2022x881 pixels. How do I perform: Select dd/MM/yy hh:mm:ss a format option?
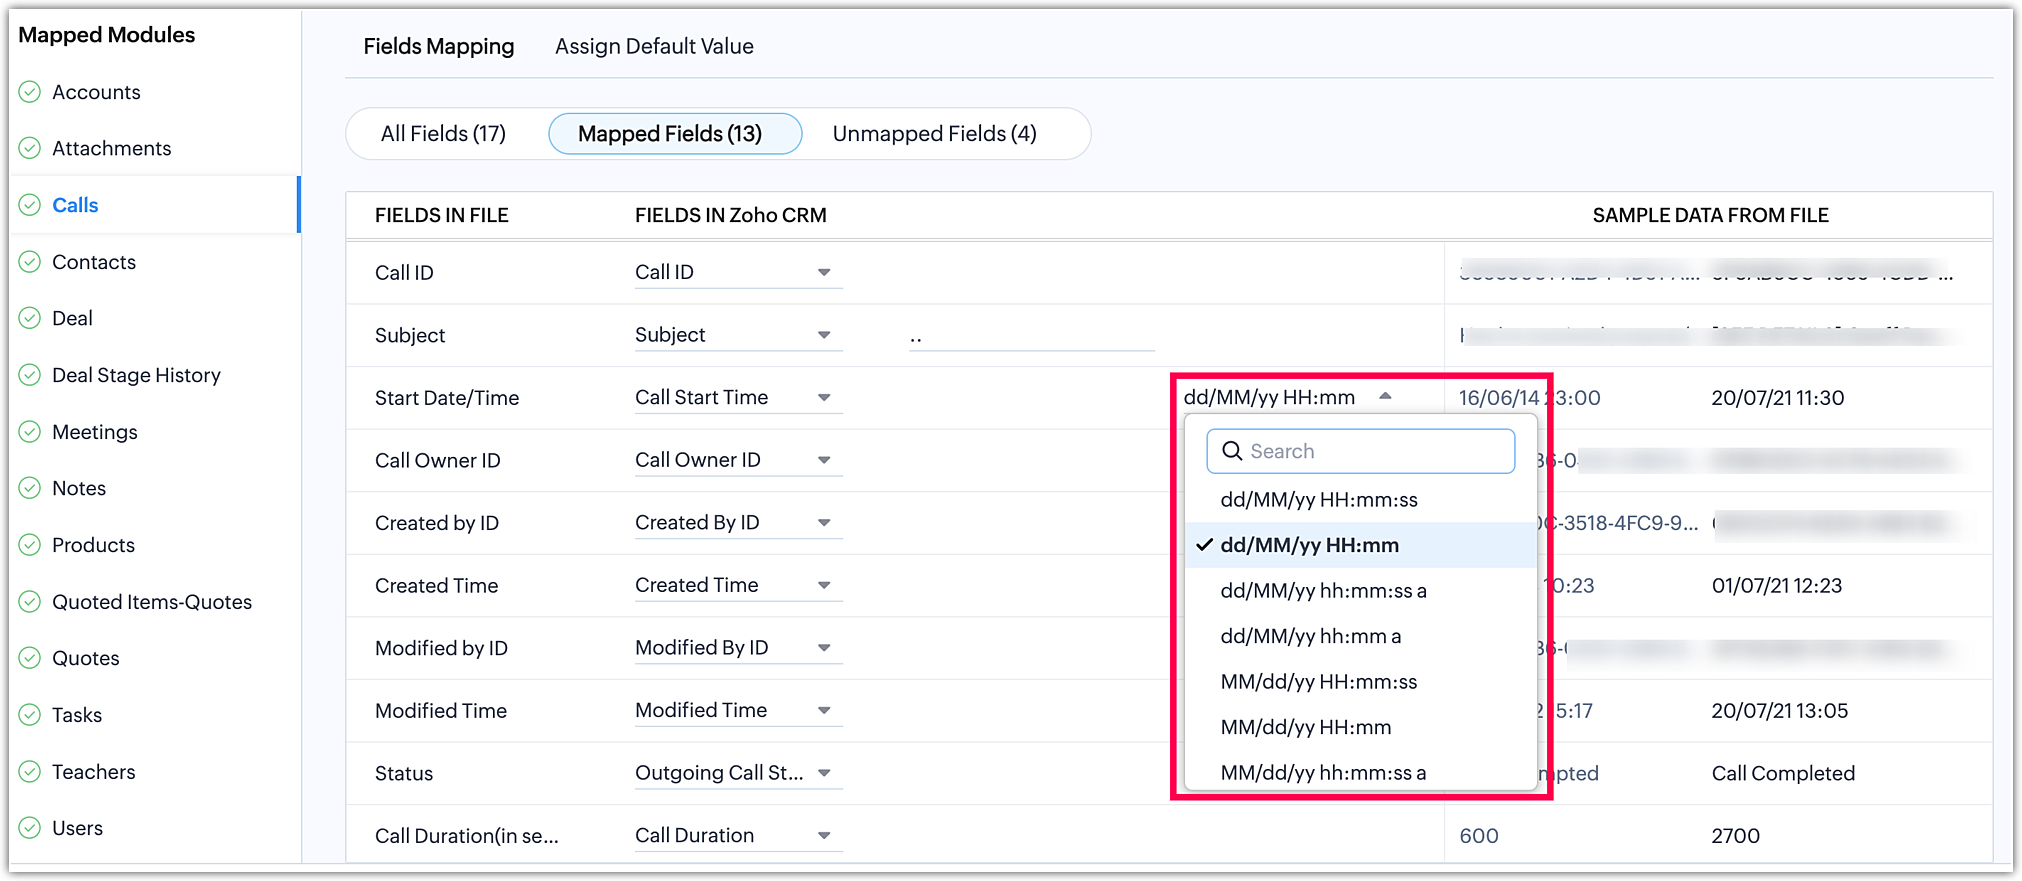click(x=1323, y=591)
